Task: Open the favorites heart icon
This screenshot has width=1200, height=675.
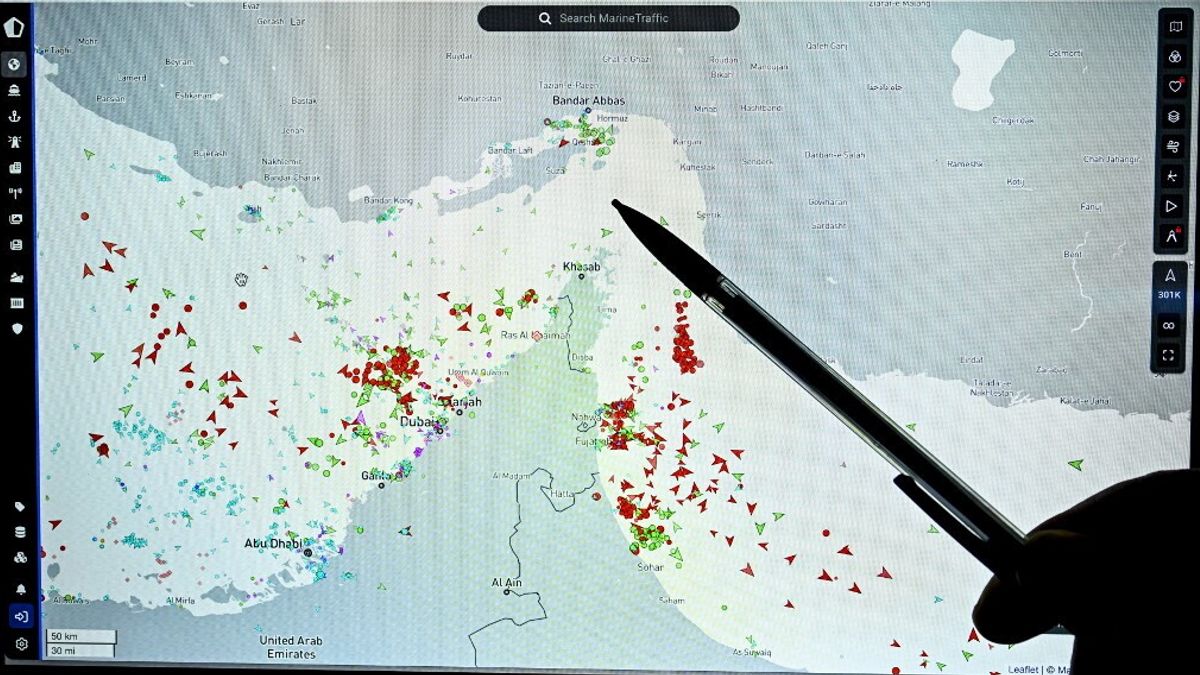Action: pyautogui.click(x=1174, y=86)
